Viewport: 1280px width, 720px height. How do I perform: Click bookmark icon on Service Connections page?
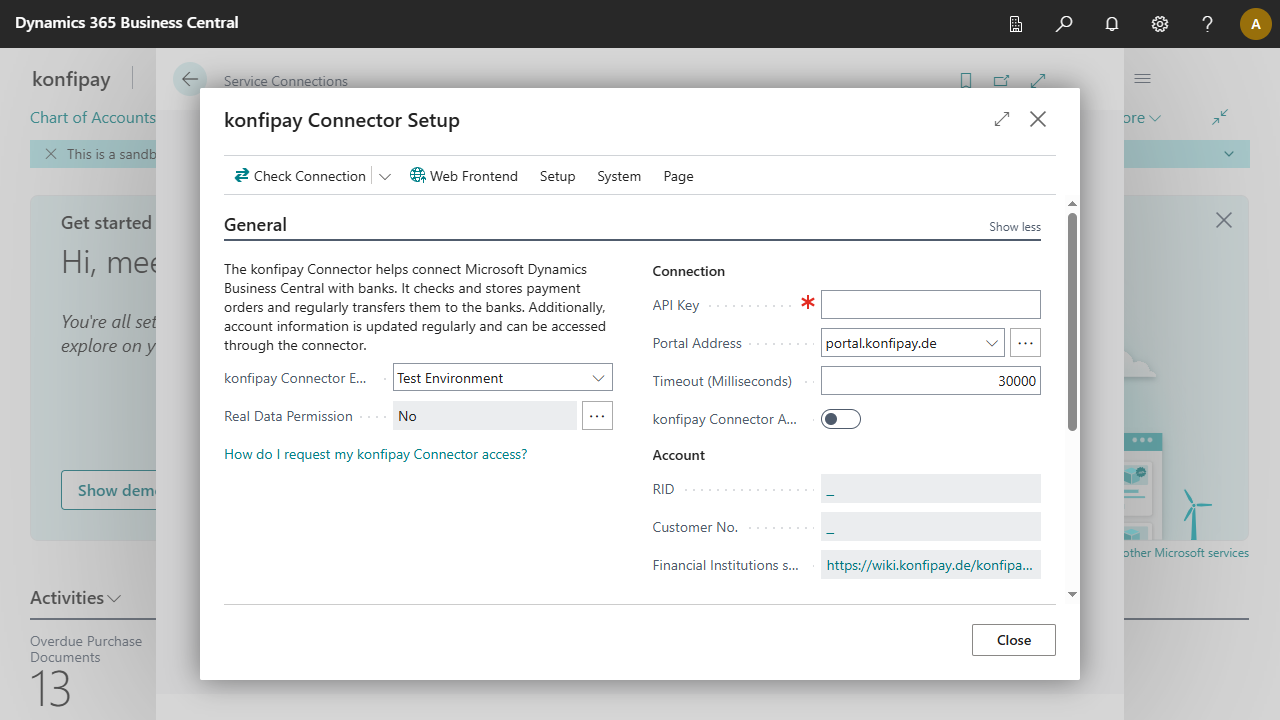click(x=966, y=81)
